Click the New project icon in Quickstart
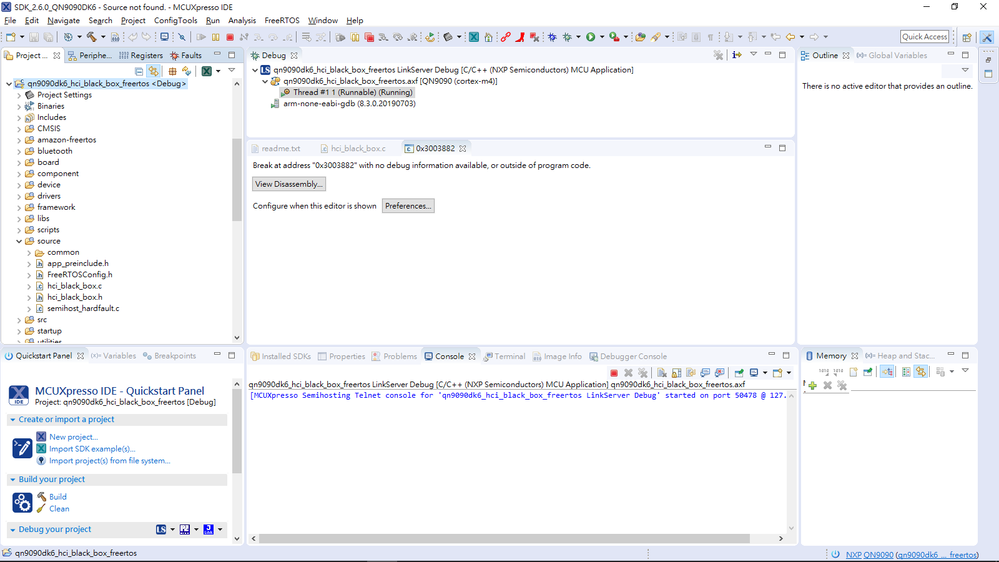The image size is (999, 562). tap(41, 436)
